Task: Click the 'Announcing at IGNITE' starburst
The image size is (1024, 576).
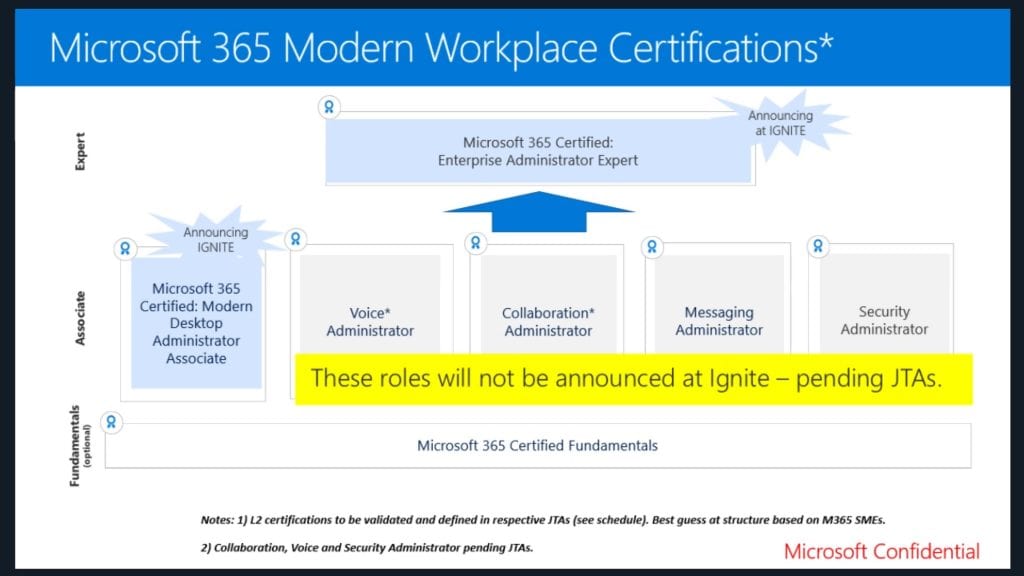Action: (781, 123)
